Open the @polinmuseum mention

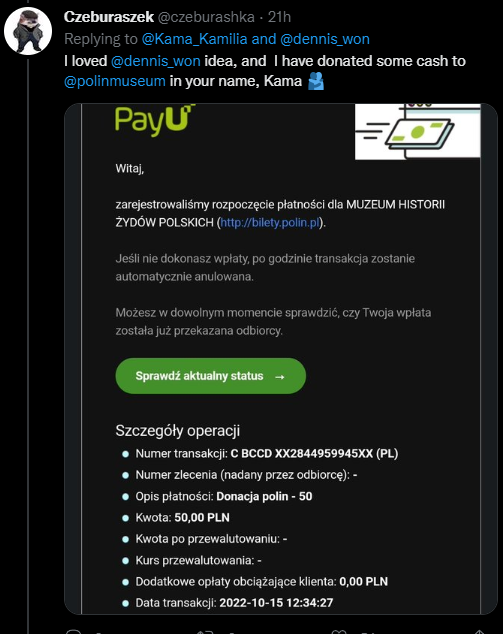[115, 81]
